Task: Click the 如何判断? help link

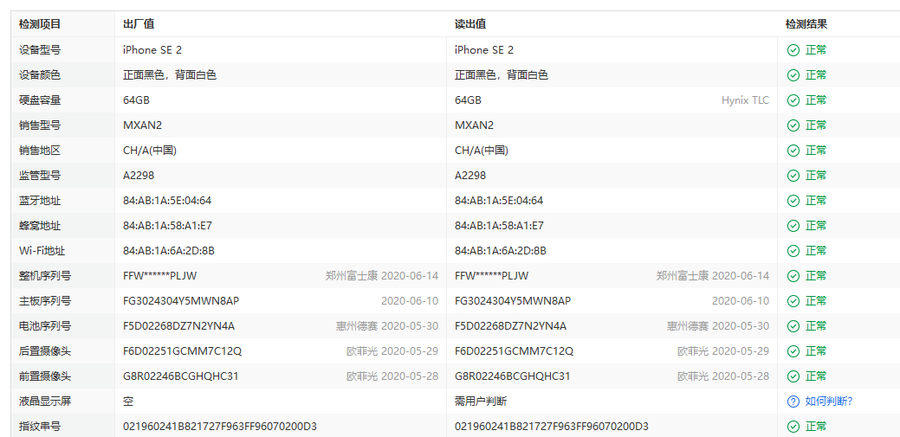Action: pos(828,401)
